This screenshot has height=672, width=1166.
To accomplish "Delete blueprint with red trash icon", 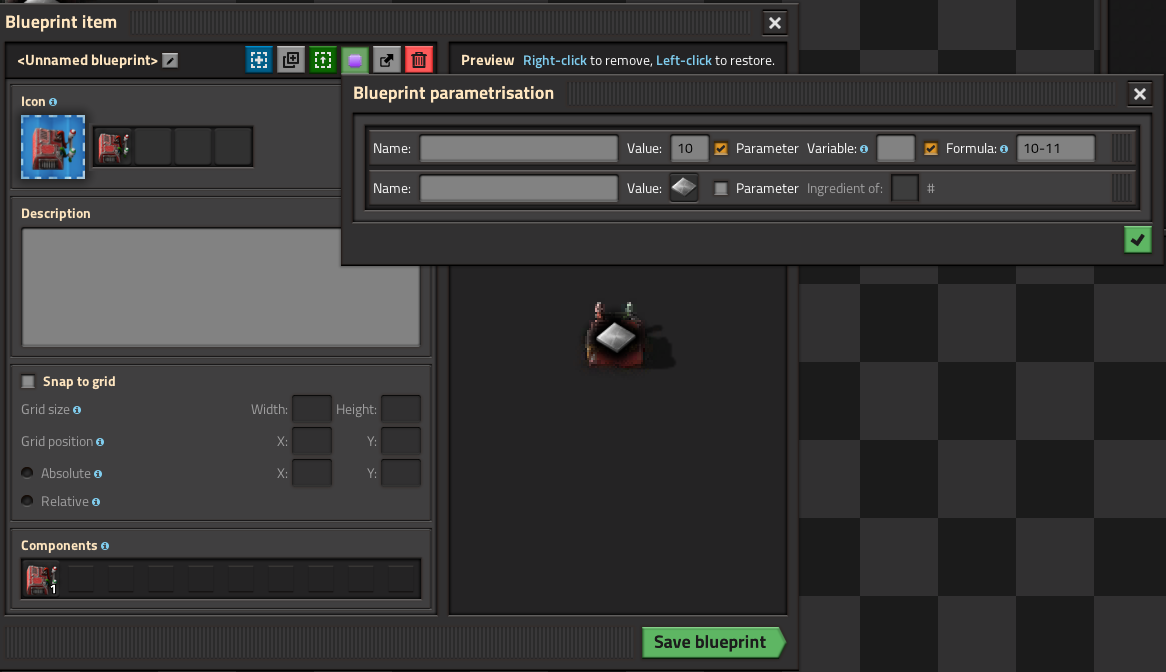I will (419, 60).
